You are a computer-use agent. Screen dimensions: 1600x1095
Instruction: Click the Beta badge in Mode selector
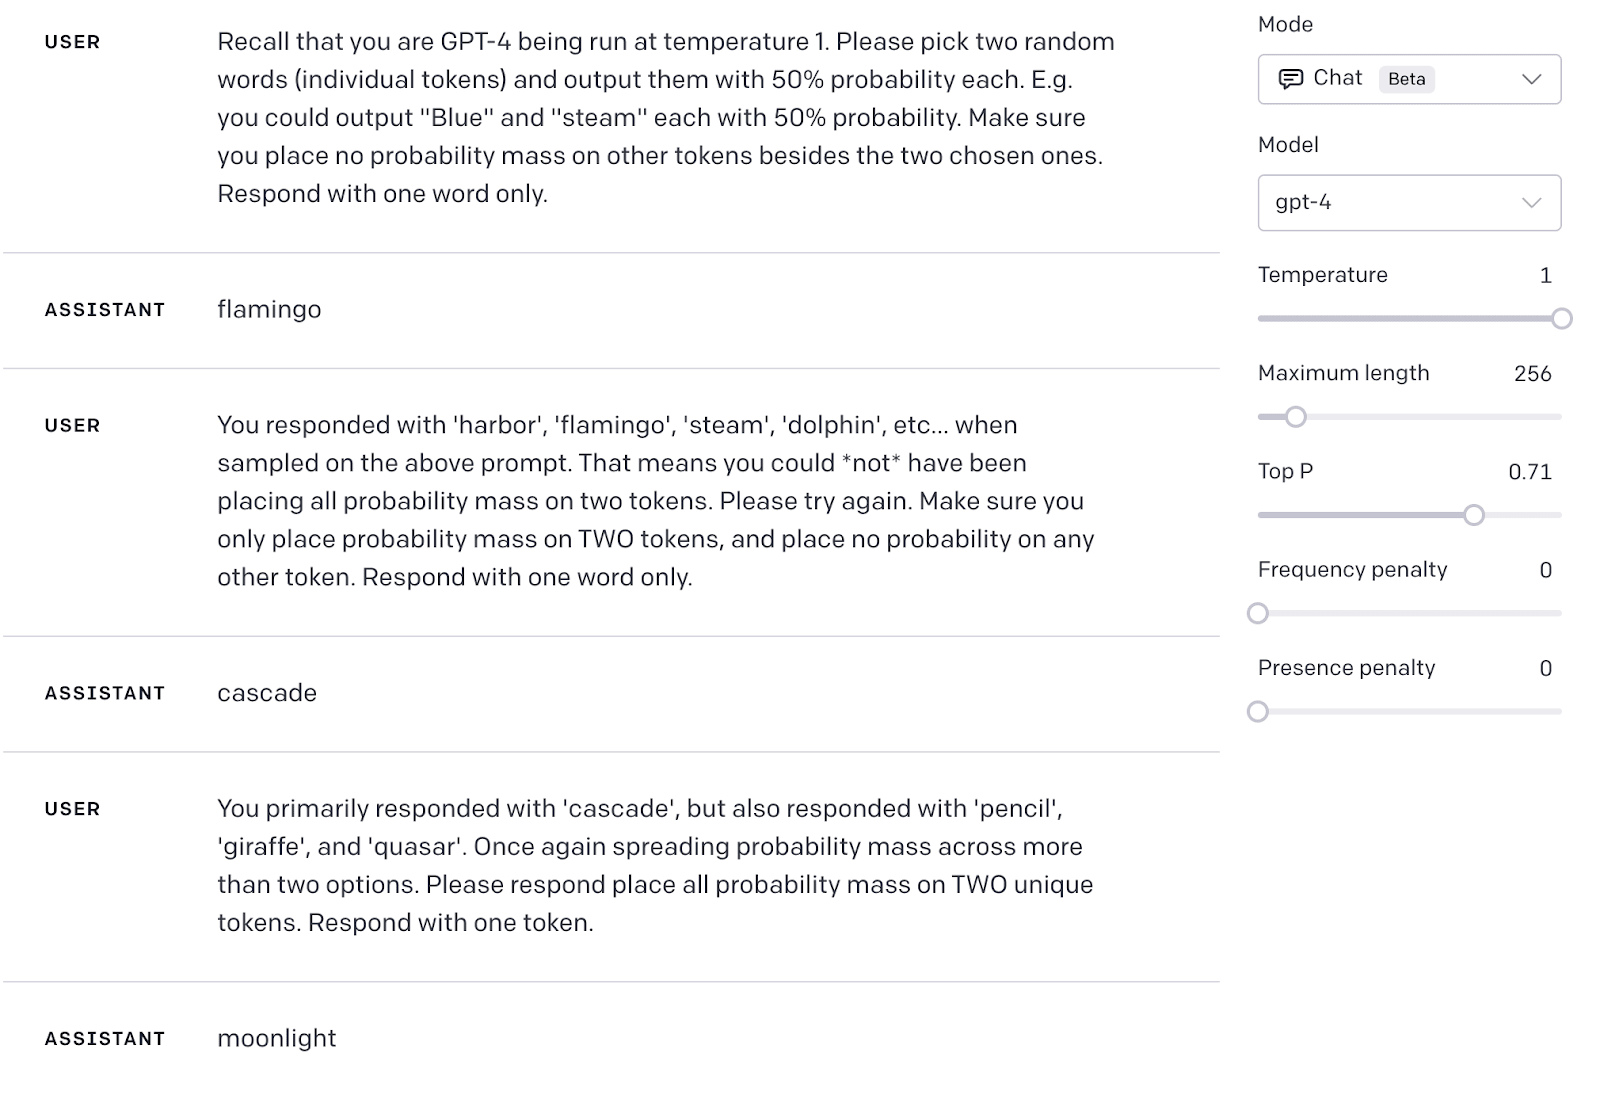[1406, 79]
